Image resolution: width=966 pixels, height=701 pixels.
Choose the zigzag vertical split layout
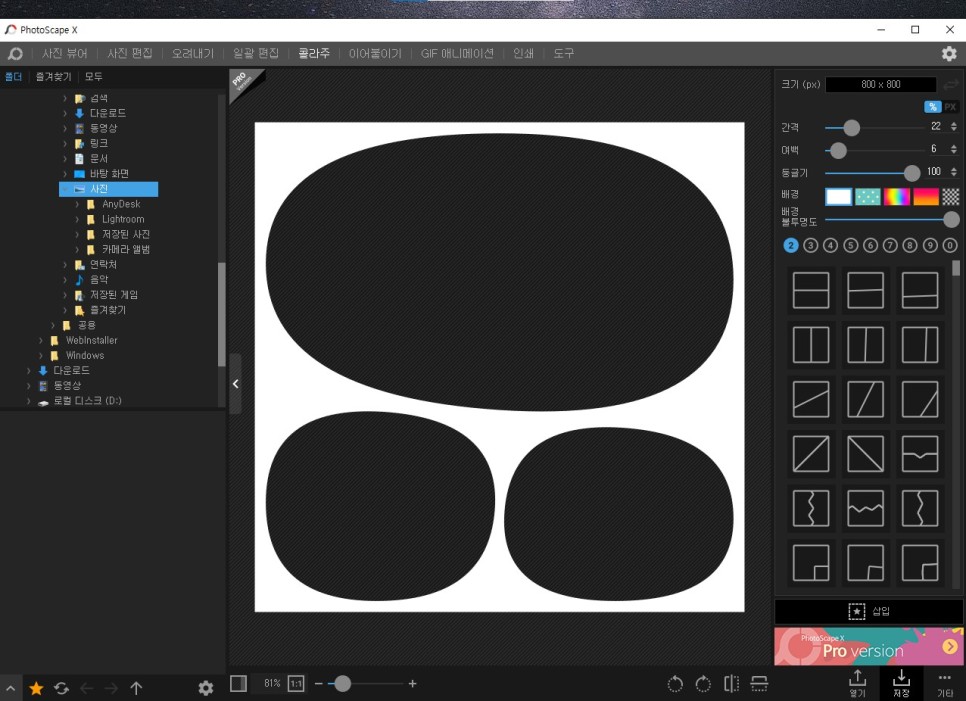811,508
